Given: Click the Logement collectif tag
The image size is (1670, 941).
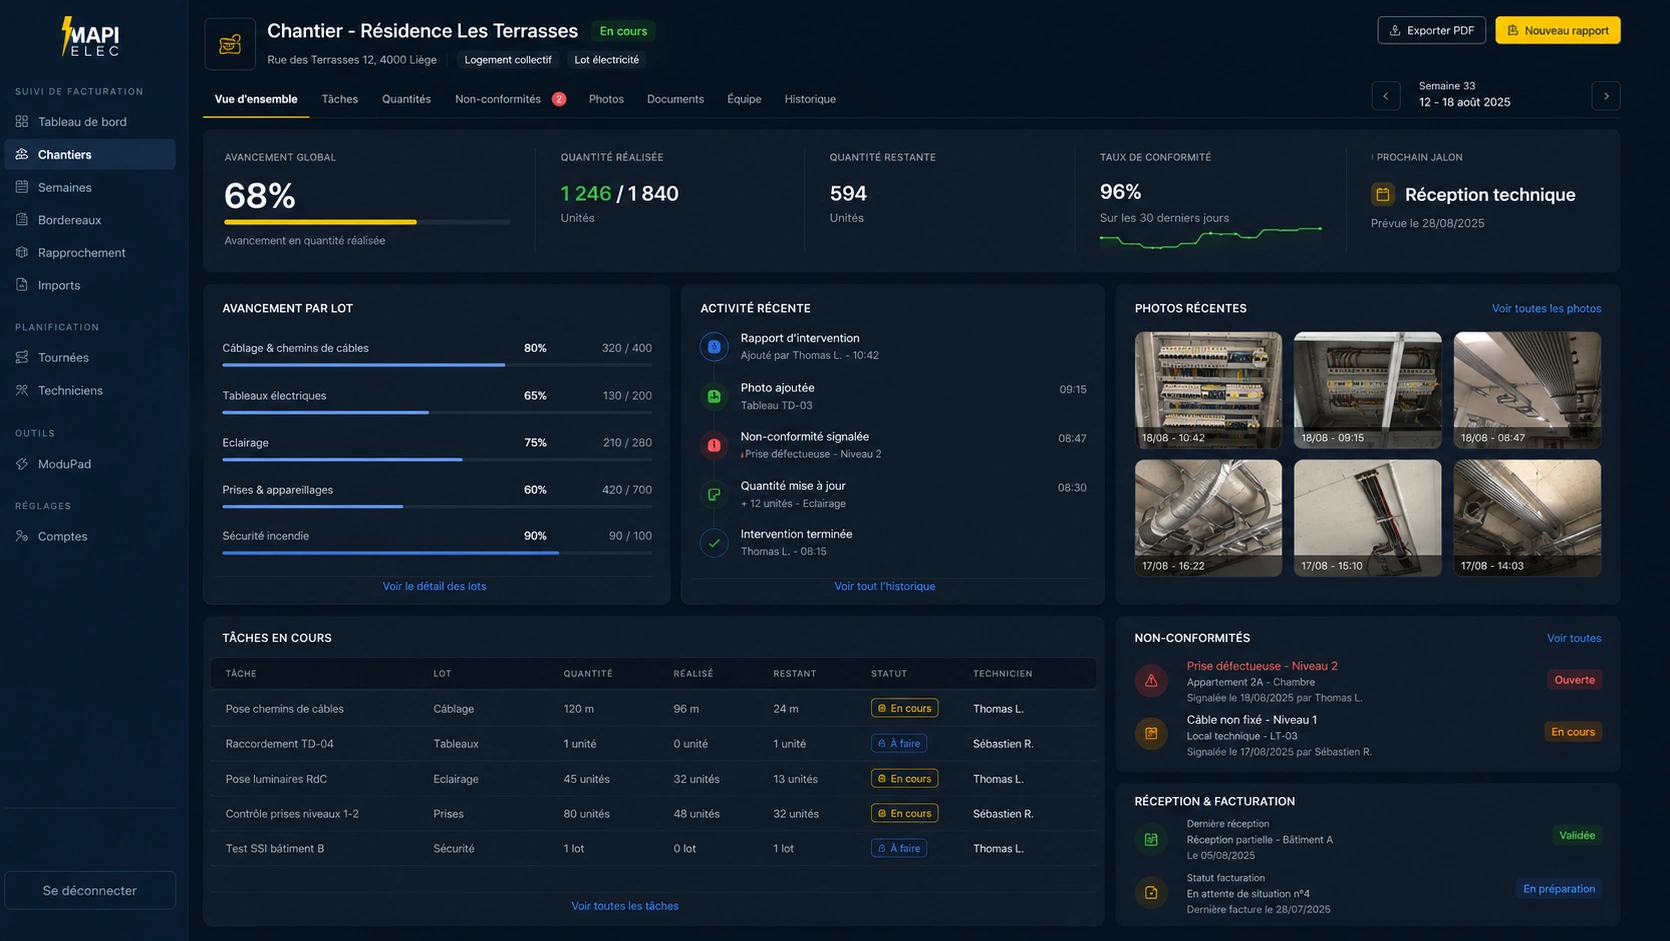Looking at the screenshot, I should pos(508,60).
